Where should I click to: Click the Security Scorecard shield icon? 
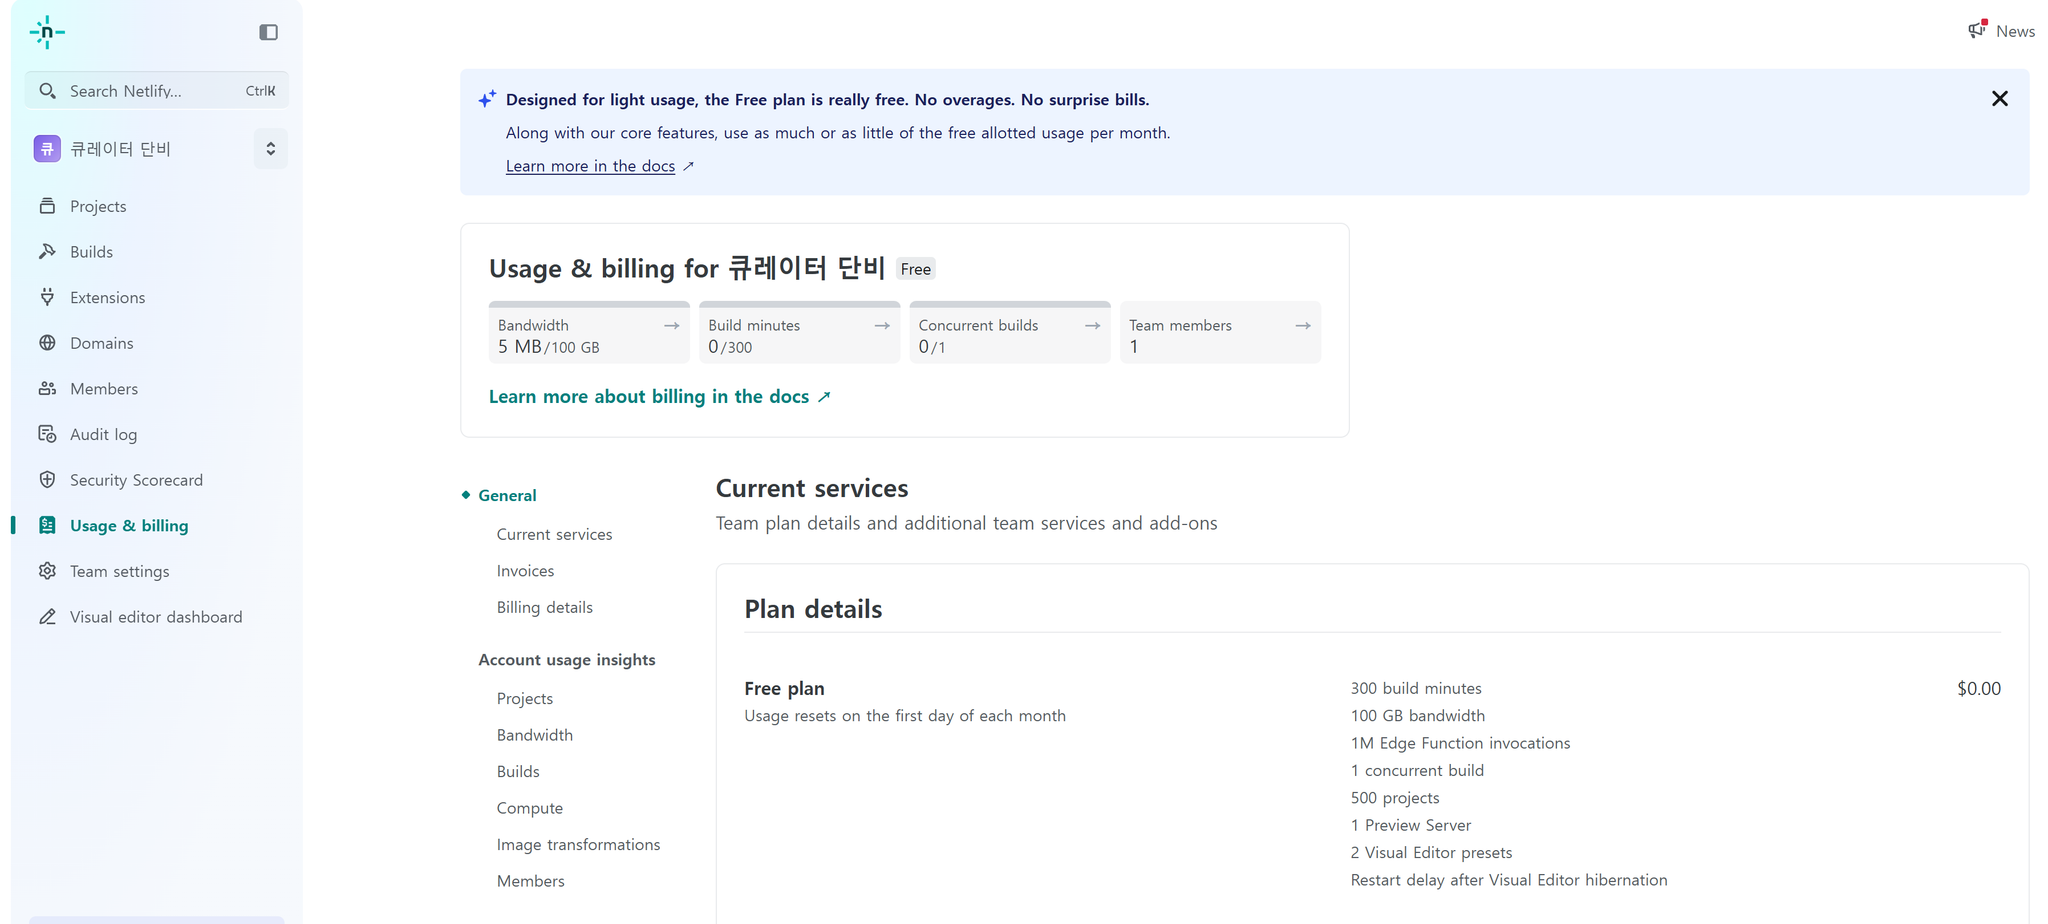[47, 480]
